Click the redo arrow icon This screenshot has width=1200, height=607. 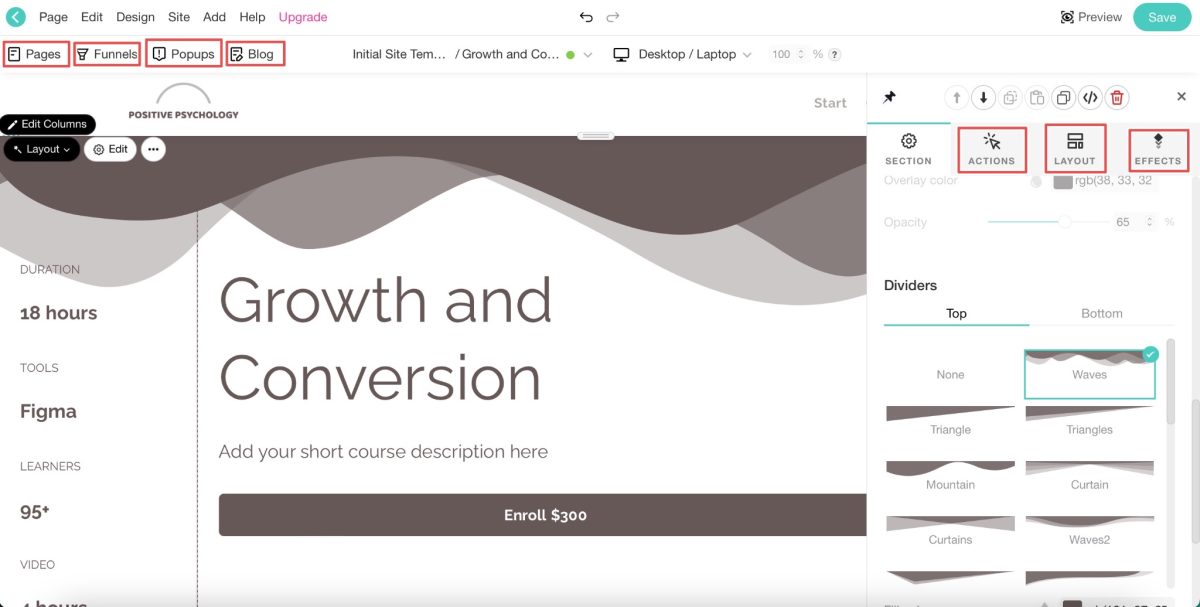(613, 17)
